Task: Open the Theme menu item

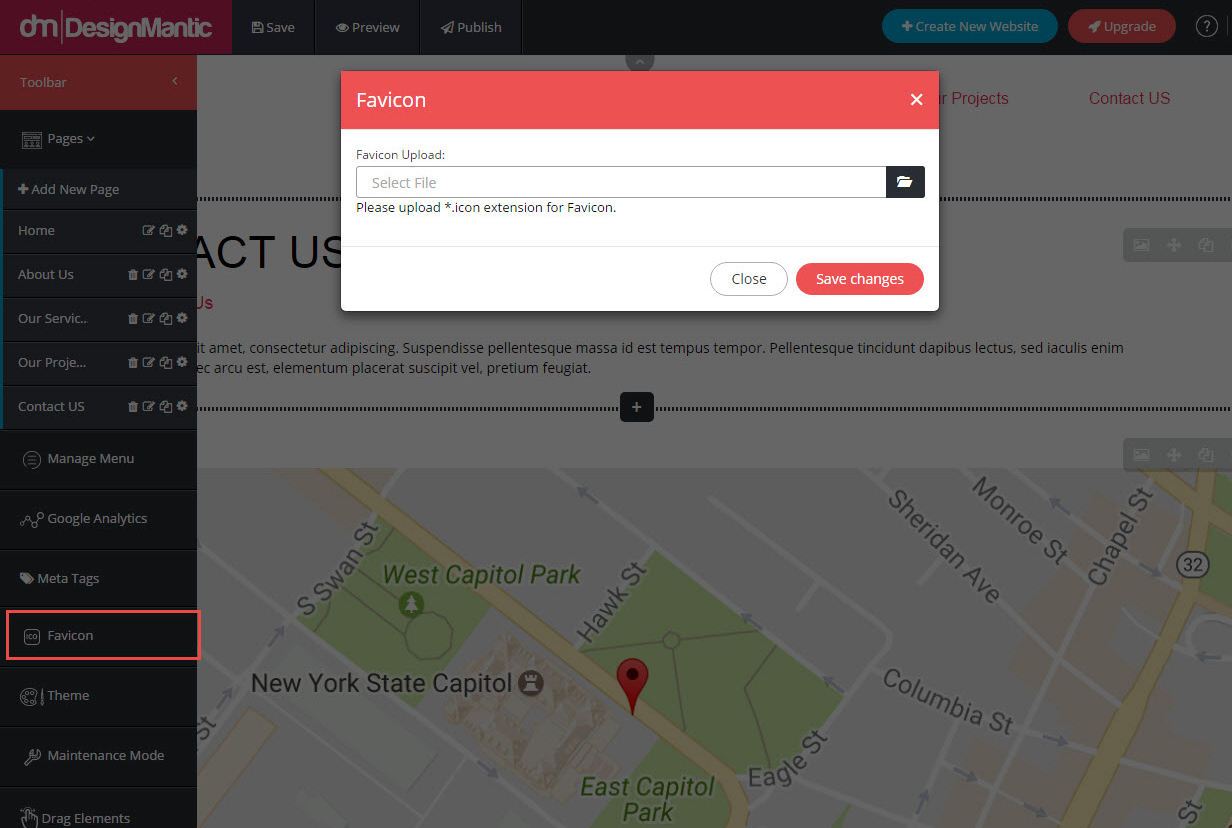Action: click(68, 696)
